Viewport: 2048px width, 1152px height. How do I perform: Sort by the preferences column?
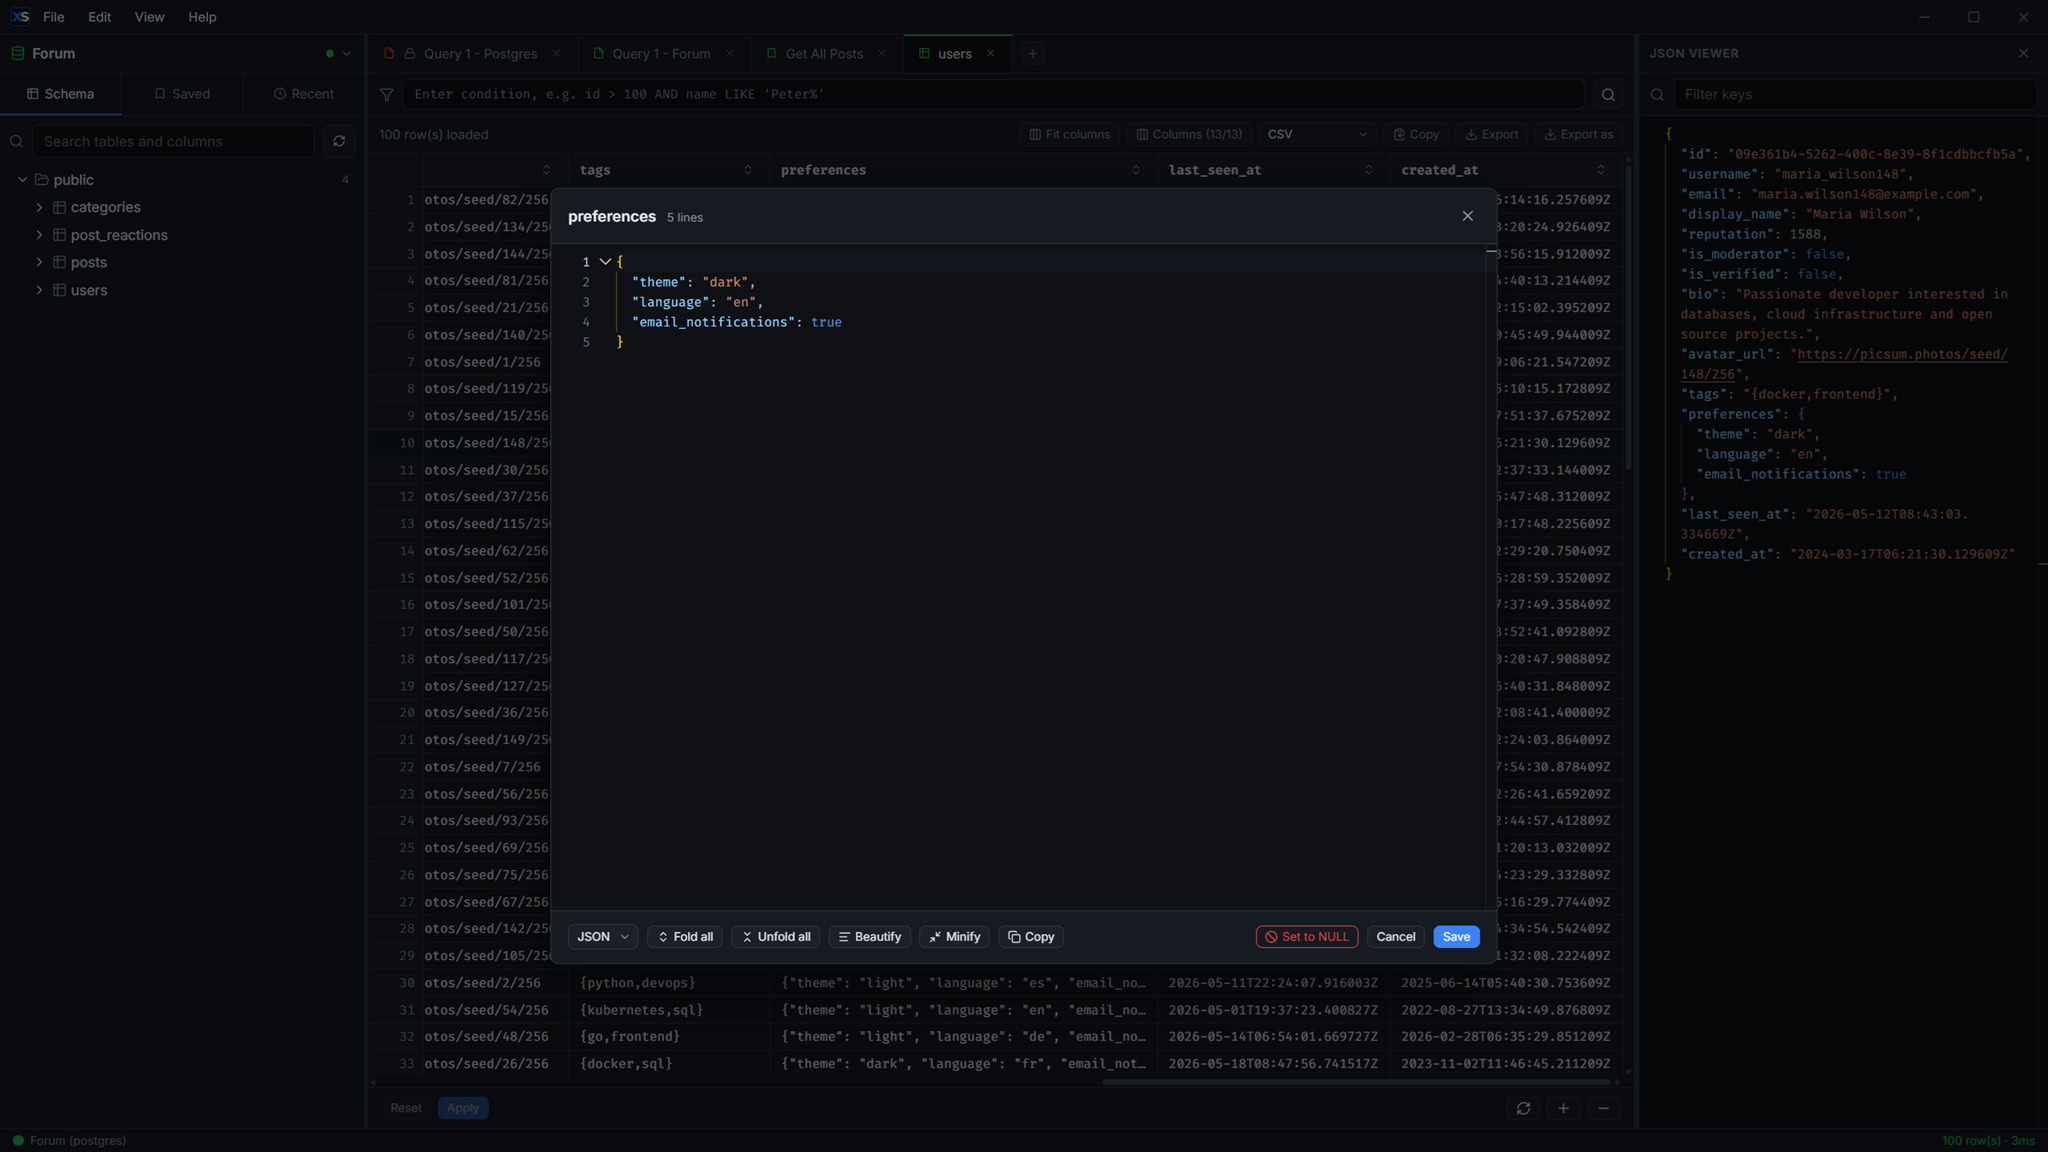click(1136, 170)
